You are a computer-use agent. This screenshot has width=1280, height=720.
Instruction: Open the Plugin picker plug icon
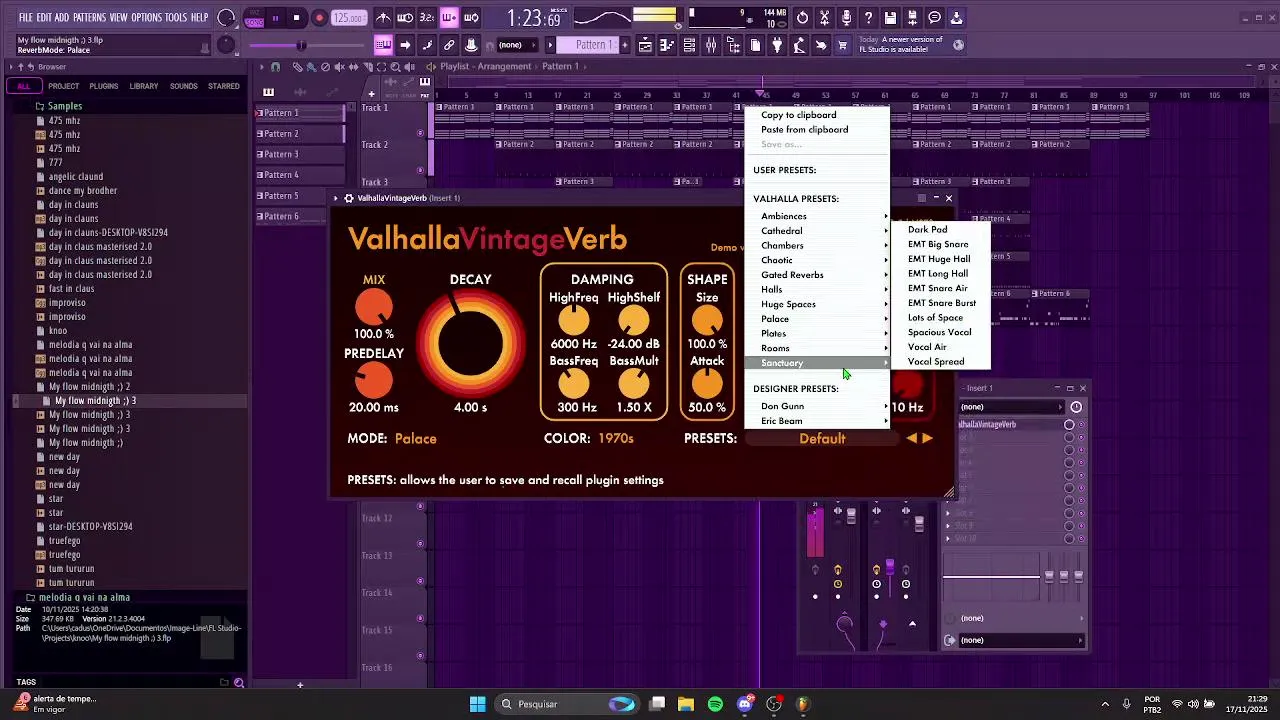(777, 45)
